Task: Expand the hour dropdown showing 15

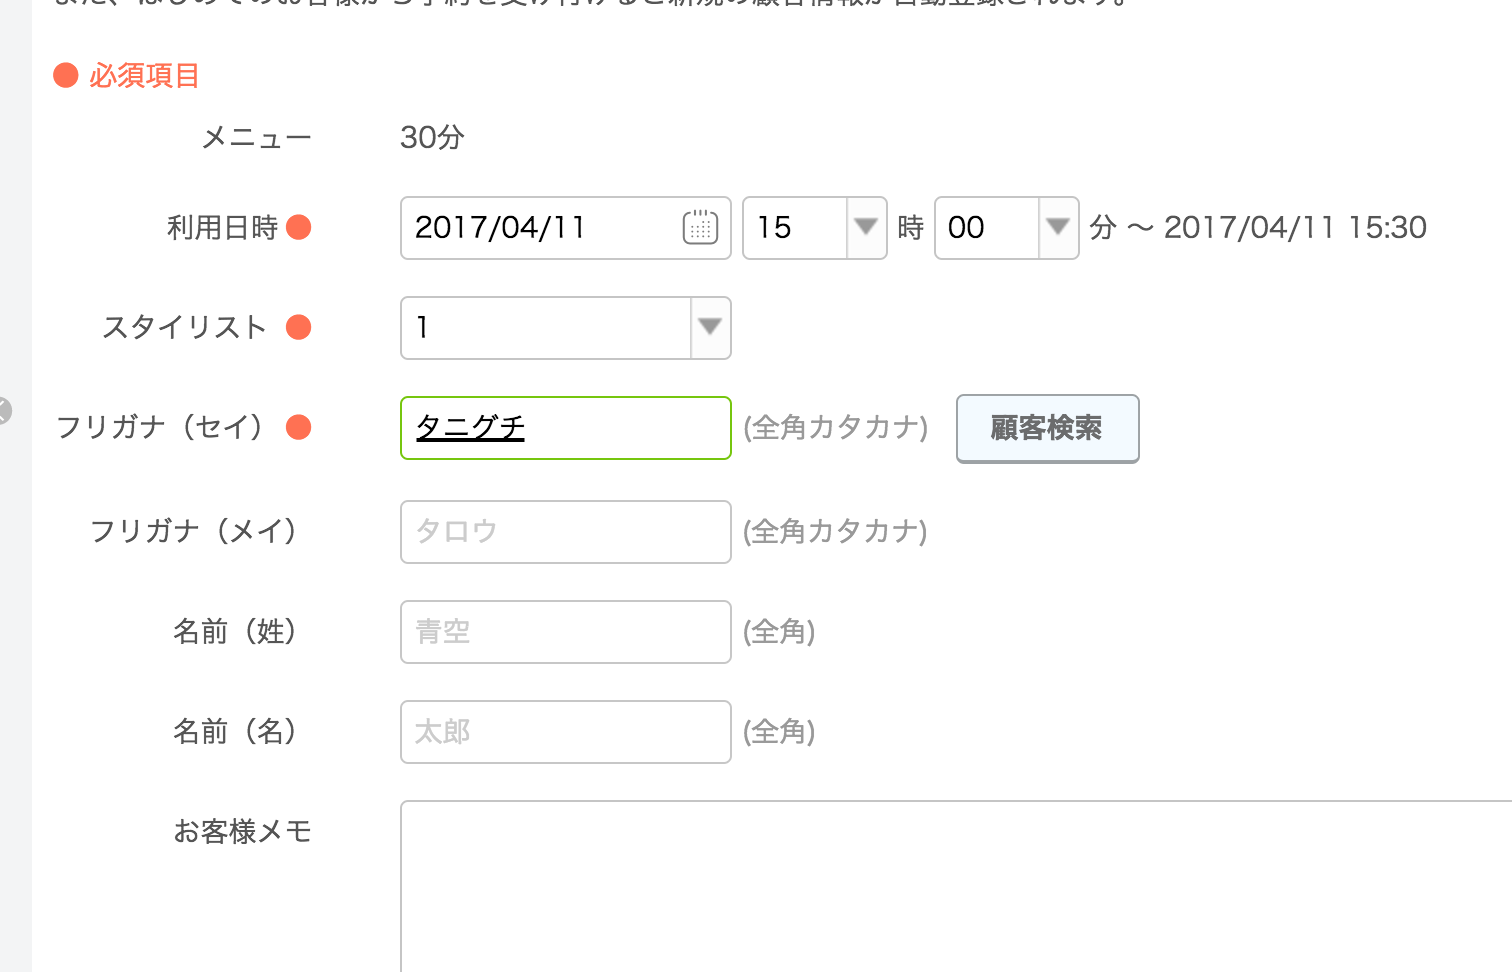Action: pos(815,228)
